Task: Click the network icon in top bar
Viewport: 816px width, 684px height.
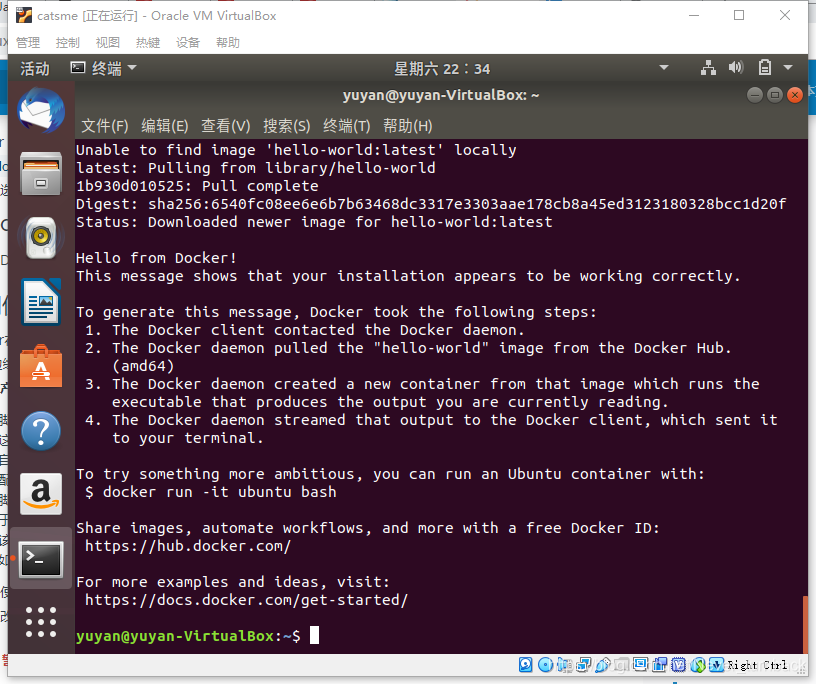Action: click(x=708, y=68)
